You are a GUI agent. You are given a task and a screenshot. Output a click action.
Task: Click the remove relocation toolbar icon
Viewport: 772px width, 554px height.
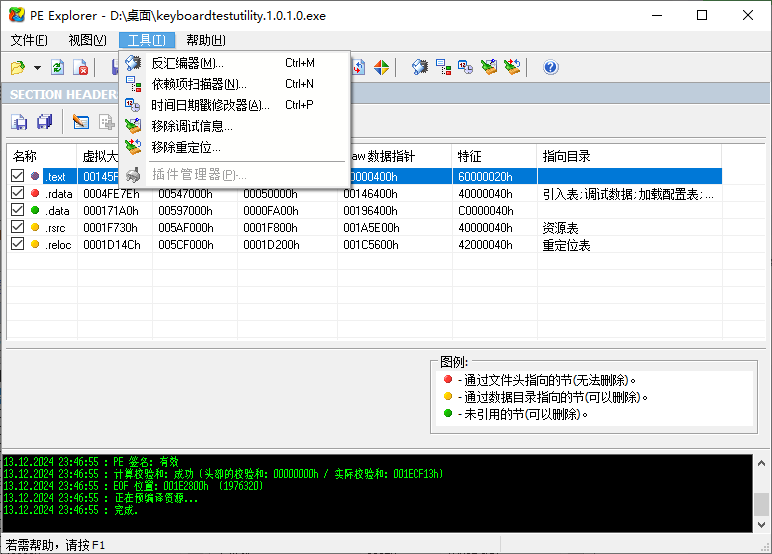coord(512,67)
